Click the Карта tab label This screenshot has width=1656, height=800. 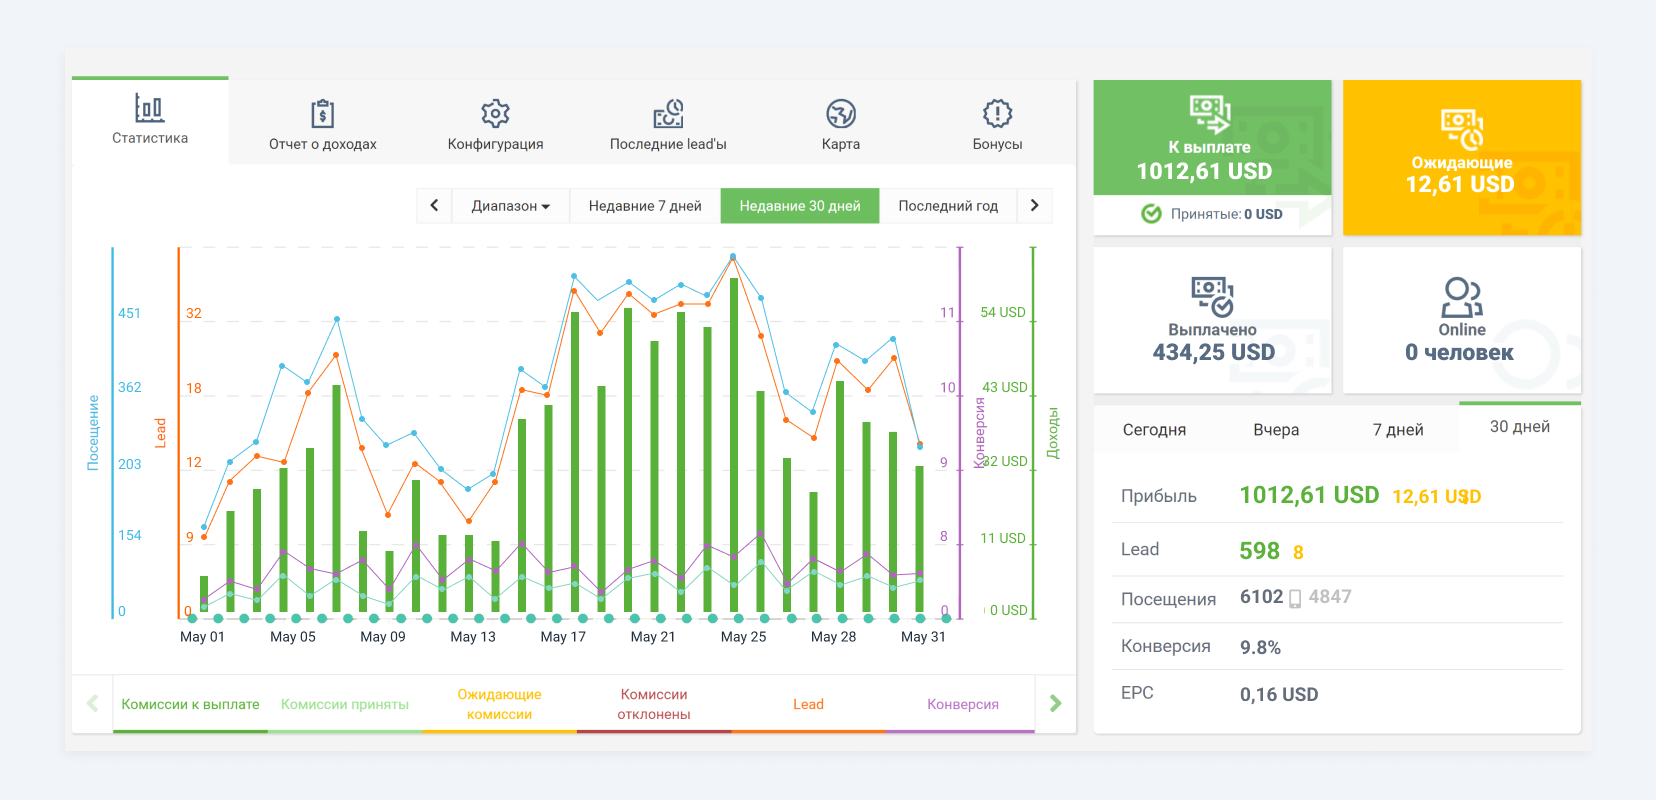coord(841,144)
